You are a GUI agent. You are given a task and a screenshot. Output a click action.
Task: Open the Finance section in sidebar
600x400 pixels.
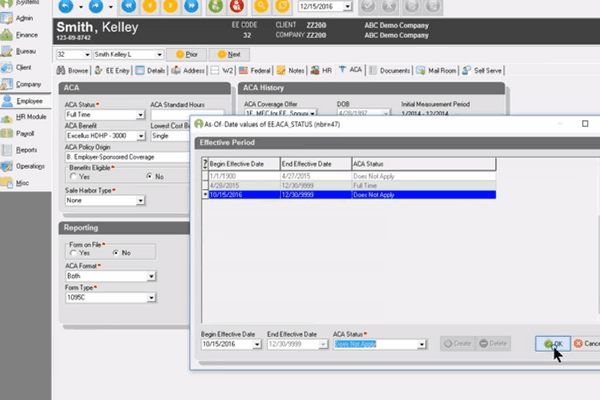pos(25,35)
